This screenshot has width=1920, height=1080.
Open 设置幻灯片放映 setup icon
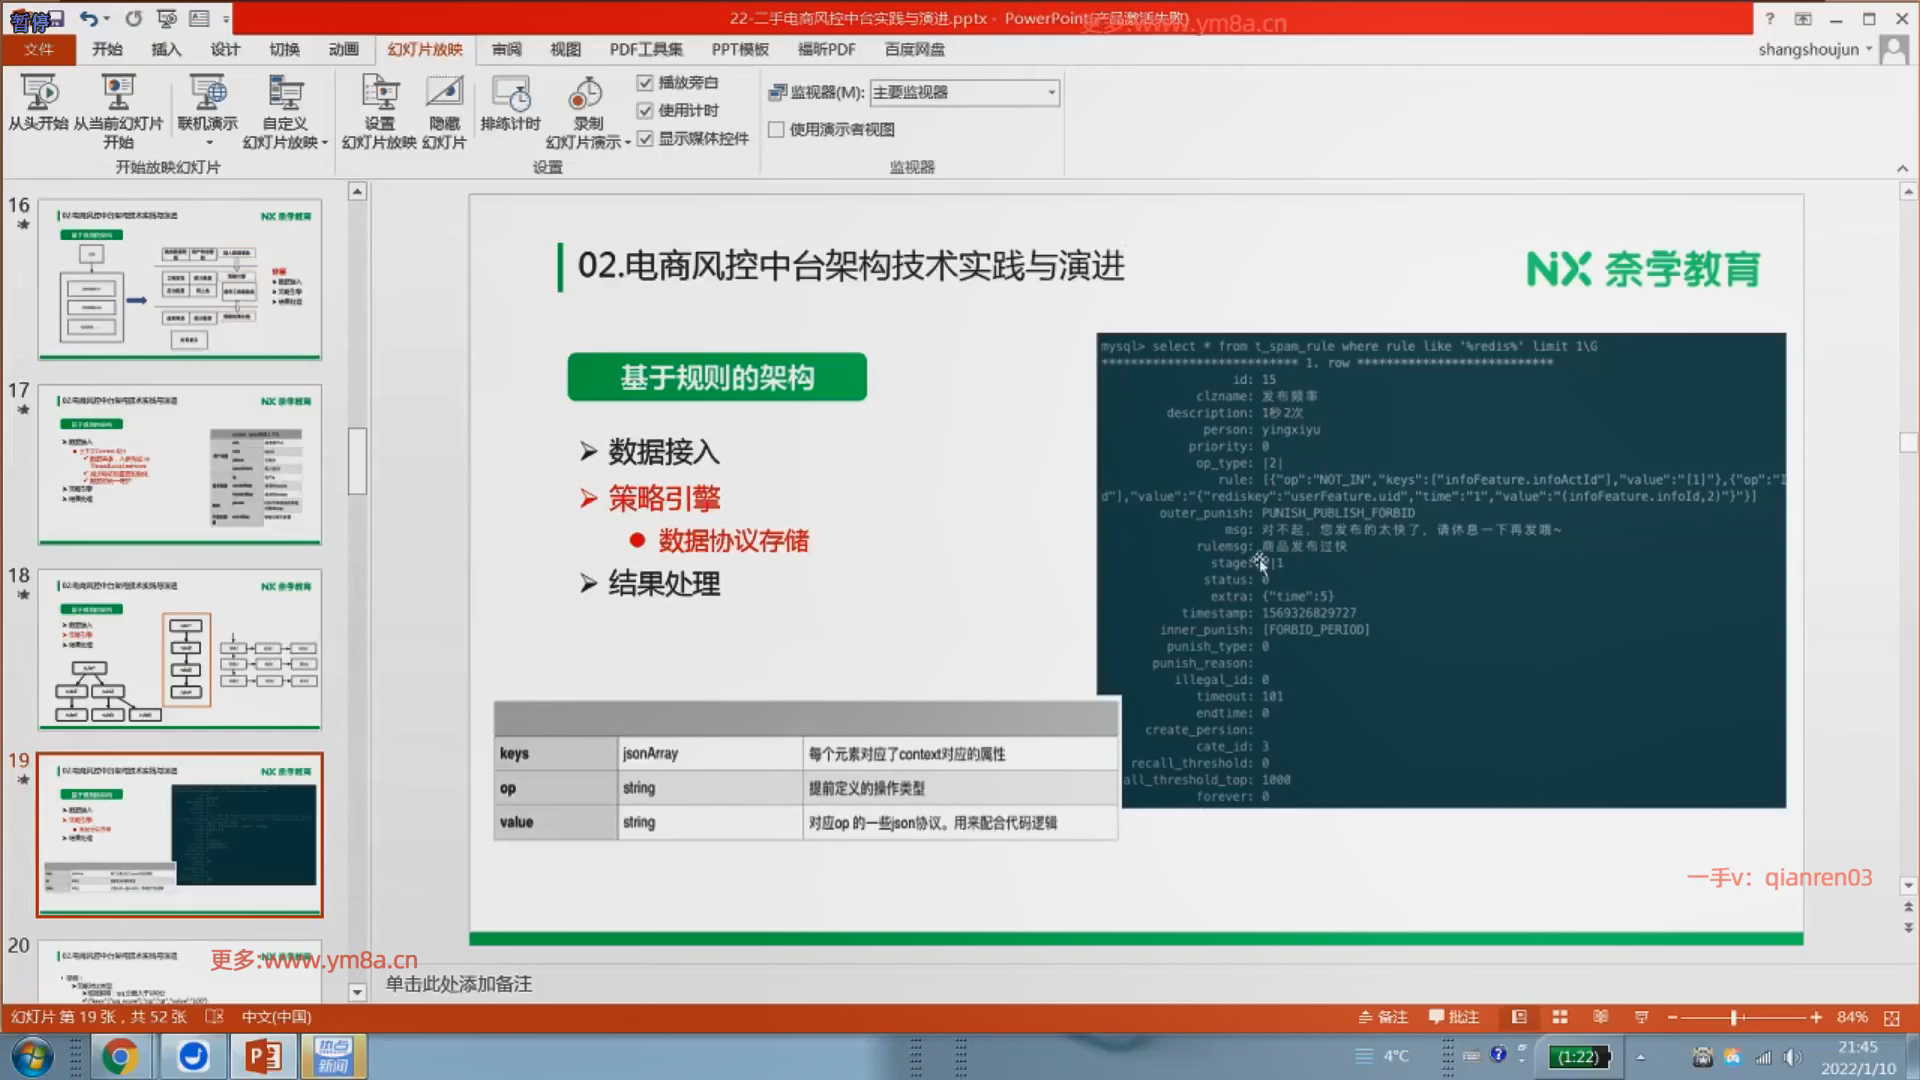tap(379, 94)
